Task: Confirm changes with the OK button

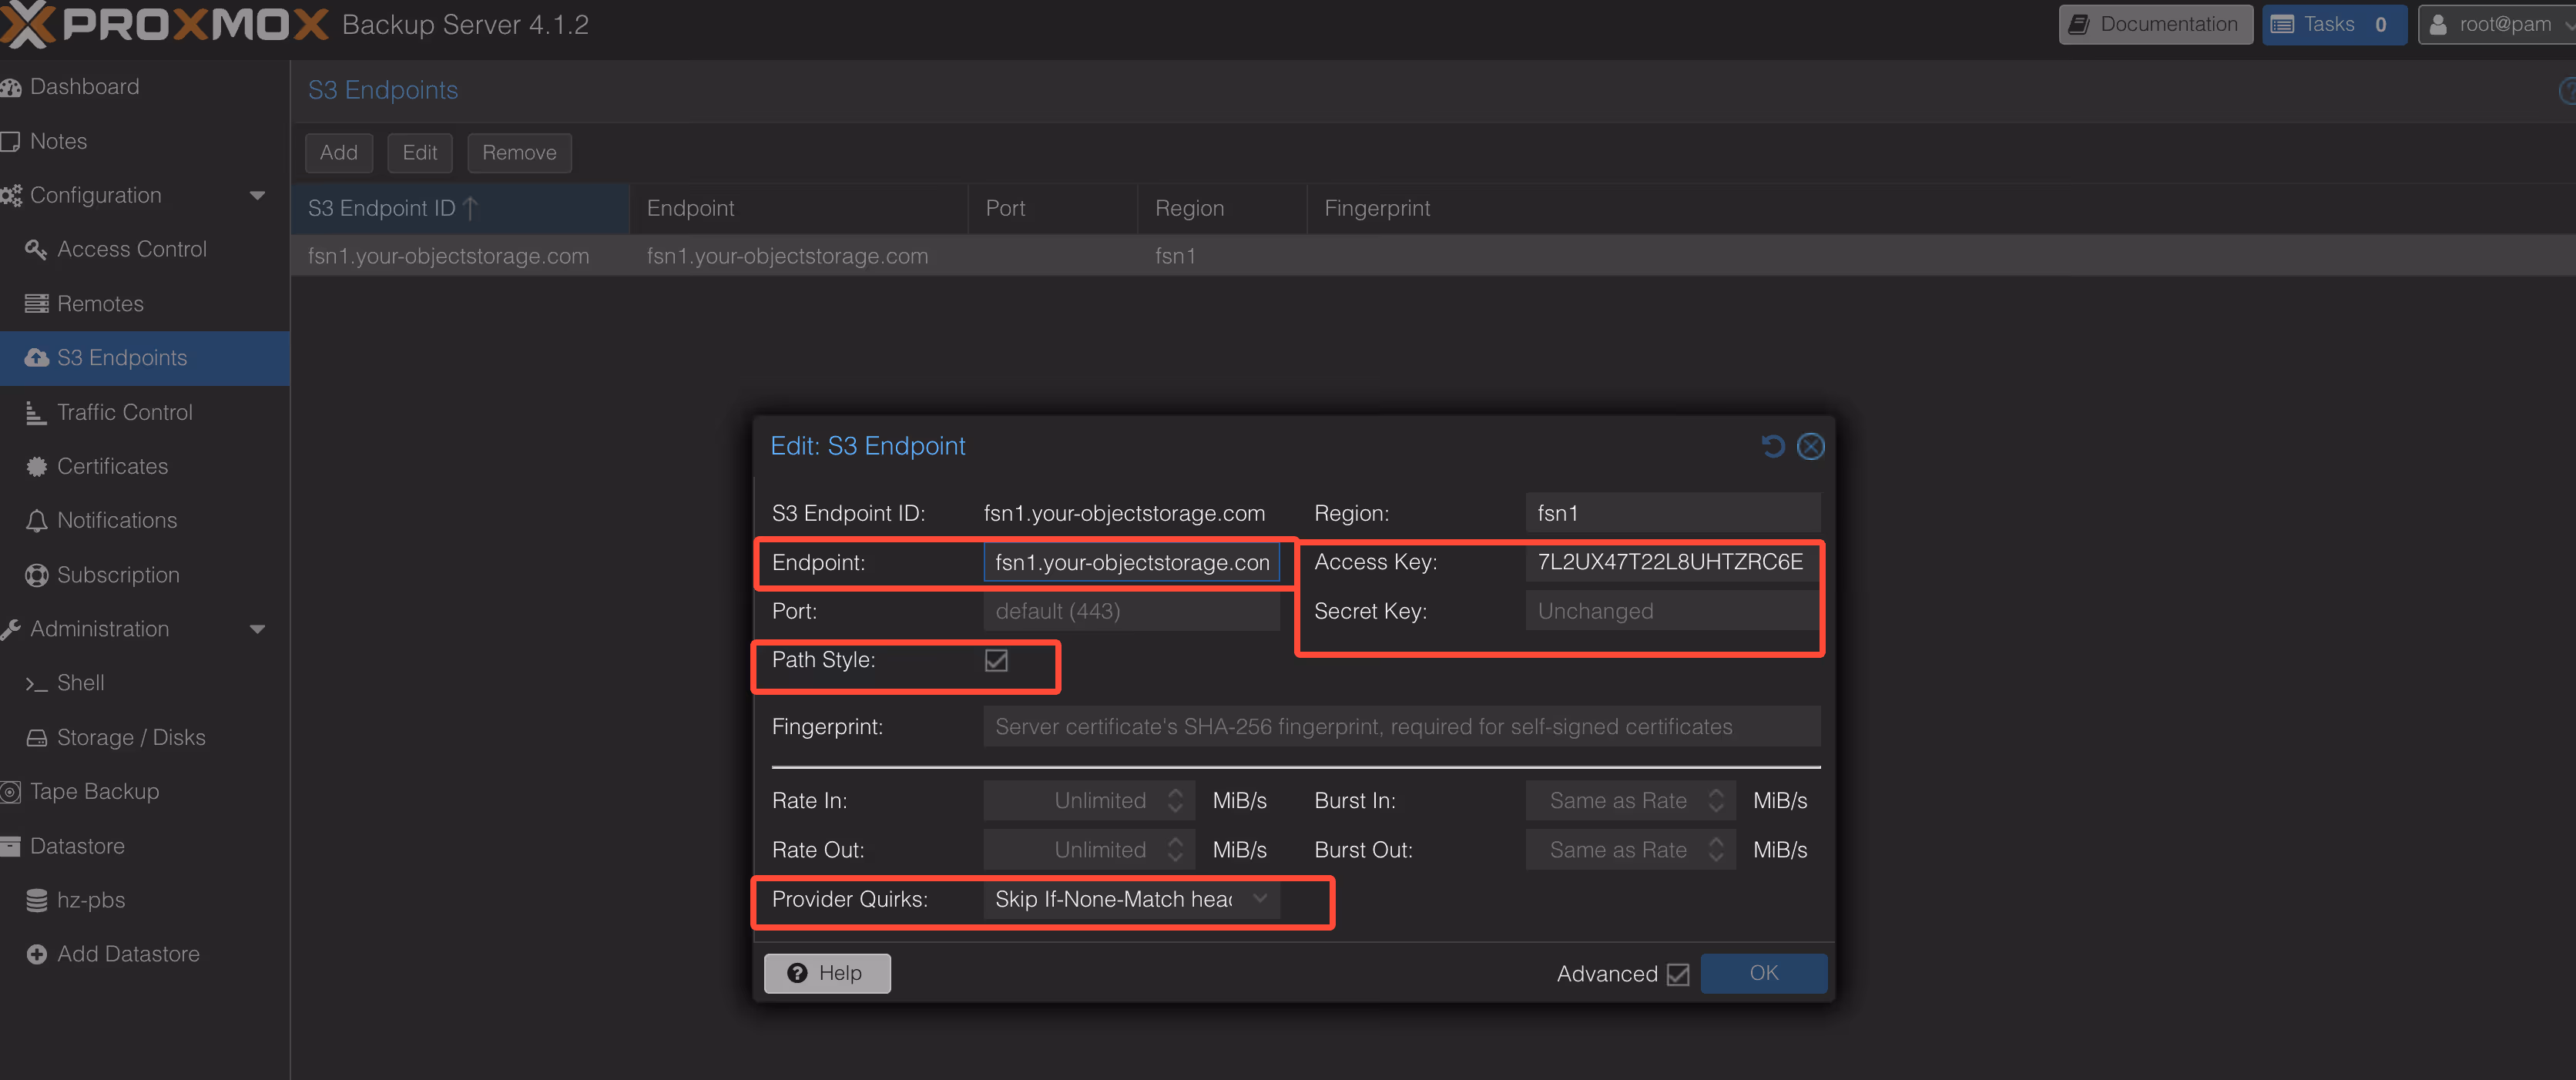Action: (x=1763, y=972)
